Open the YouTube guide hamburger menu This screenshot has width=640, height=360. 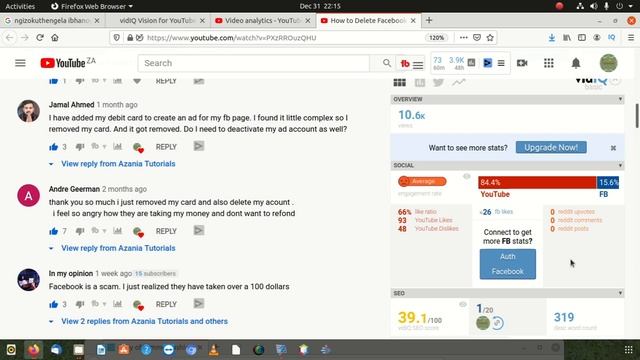pyautogui.click(x=20, y=63)
